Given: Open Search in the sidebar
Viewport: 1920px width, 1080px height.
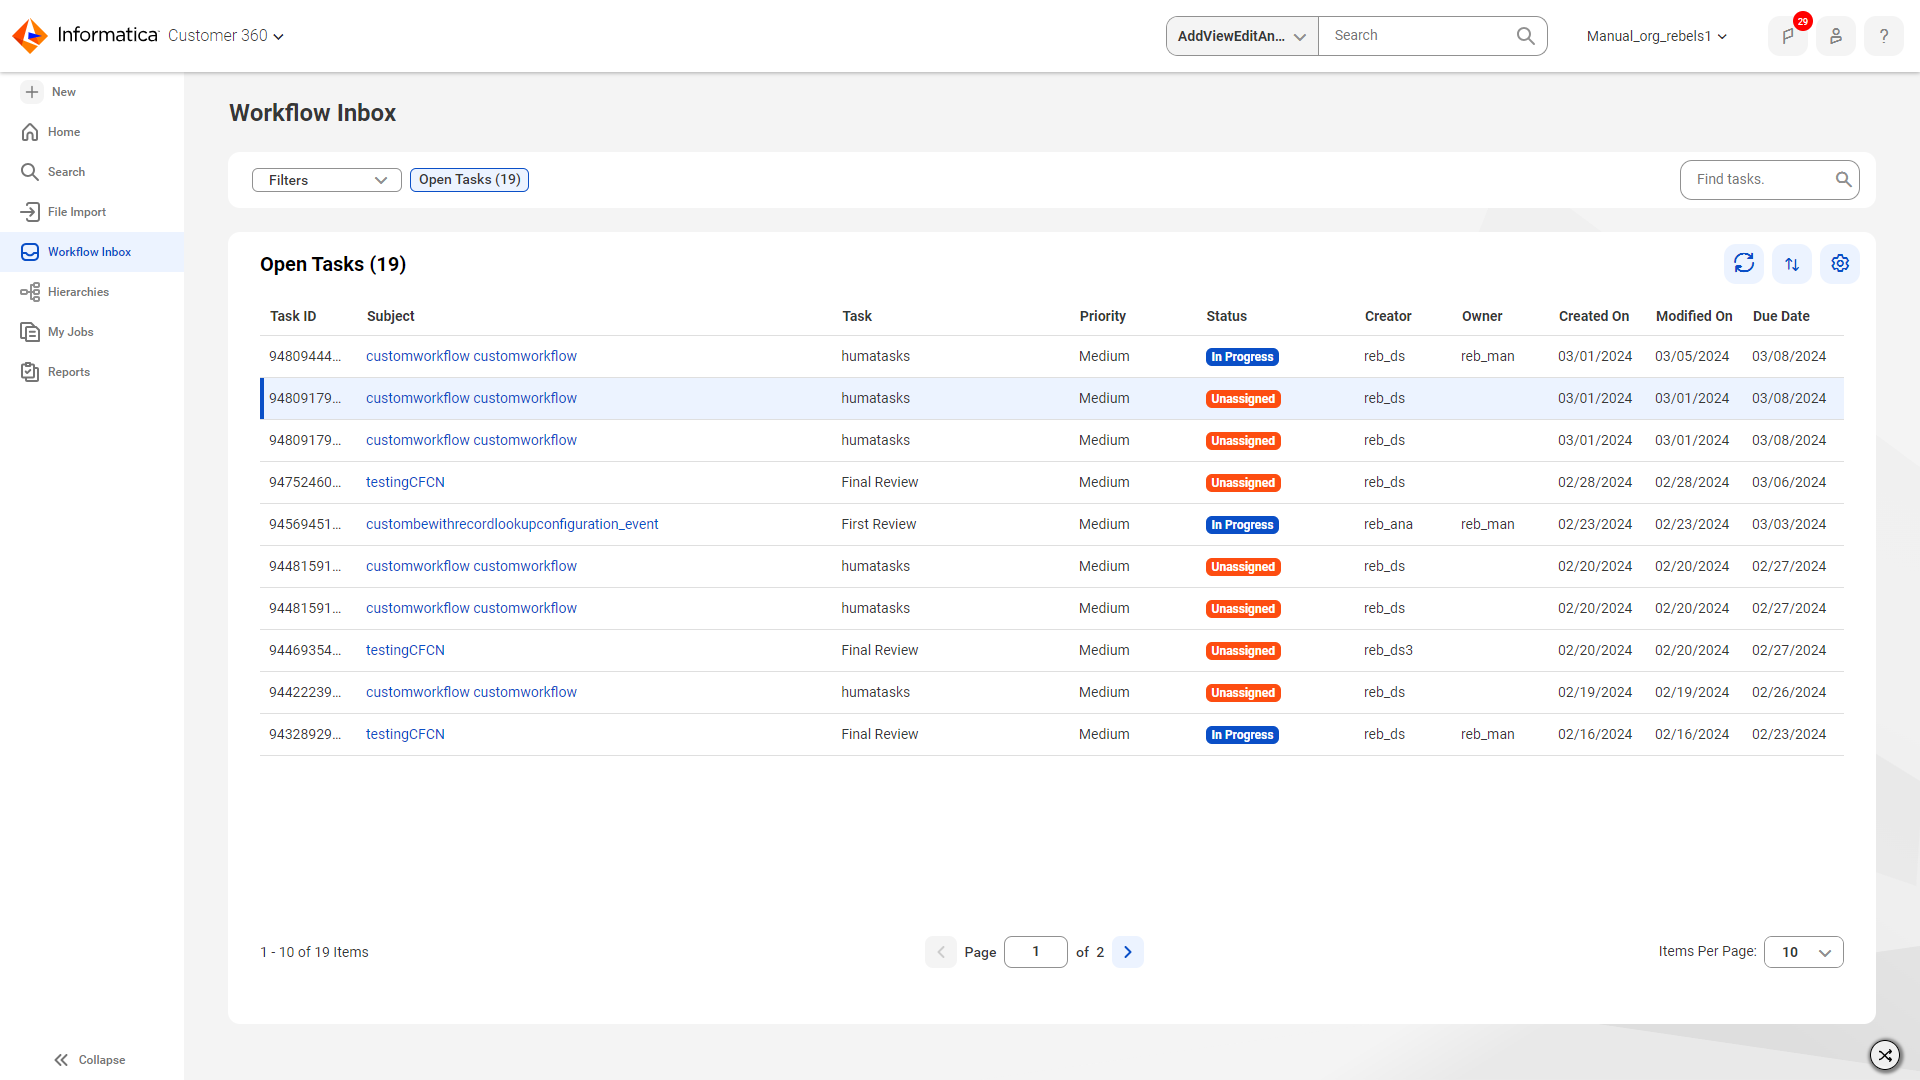Looking at the screenshot, I should (x=92, y=172).
